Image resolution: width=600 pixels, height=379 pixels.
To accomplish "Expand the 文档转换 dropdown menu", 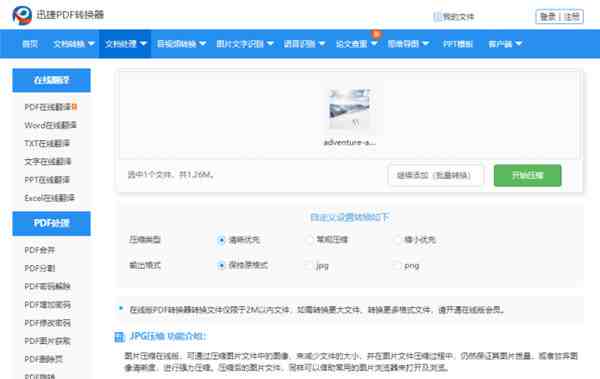I will coord(74,44).
